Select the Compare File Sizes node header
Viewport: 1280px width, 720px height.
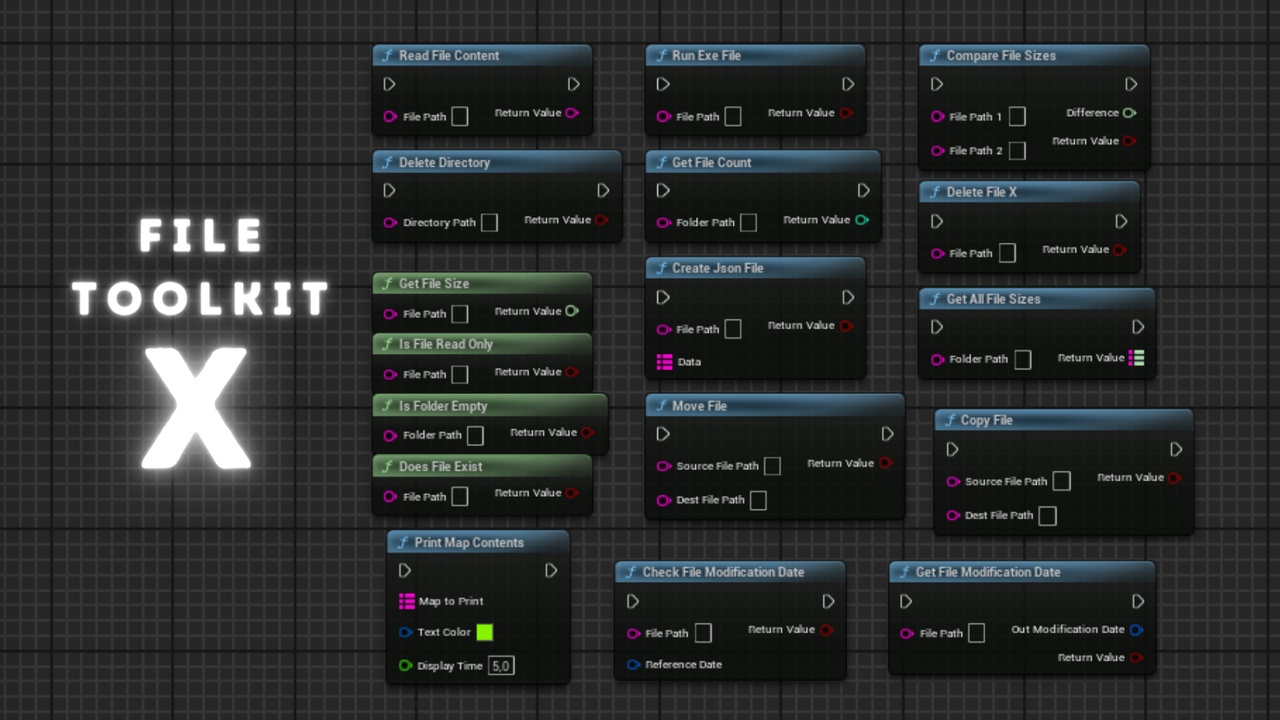[x=1034, y=56]
